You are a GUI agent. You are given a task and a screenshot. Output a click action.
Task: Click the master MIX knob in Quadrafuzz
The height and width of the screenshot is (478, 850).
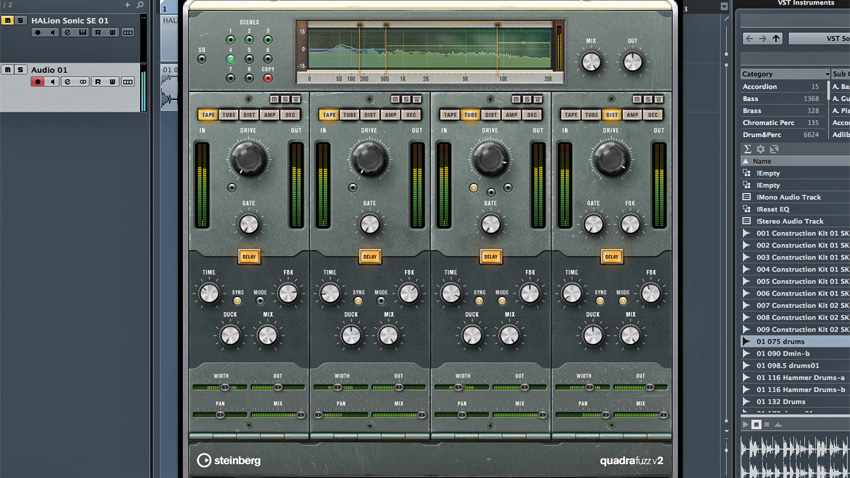591,62
